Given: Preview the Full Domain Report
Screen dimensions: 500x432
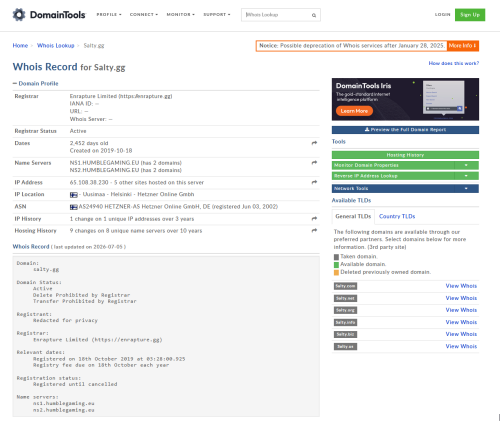Looking at the screenshot, I should click(405, 130).
